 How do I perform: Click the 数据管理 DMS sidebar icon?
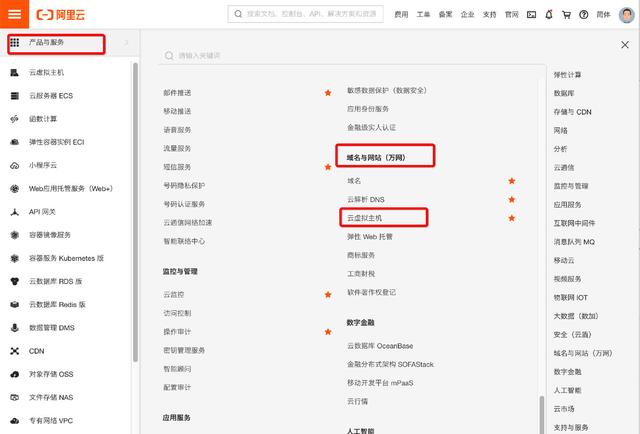click(15, 328)
